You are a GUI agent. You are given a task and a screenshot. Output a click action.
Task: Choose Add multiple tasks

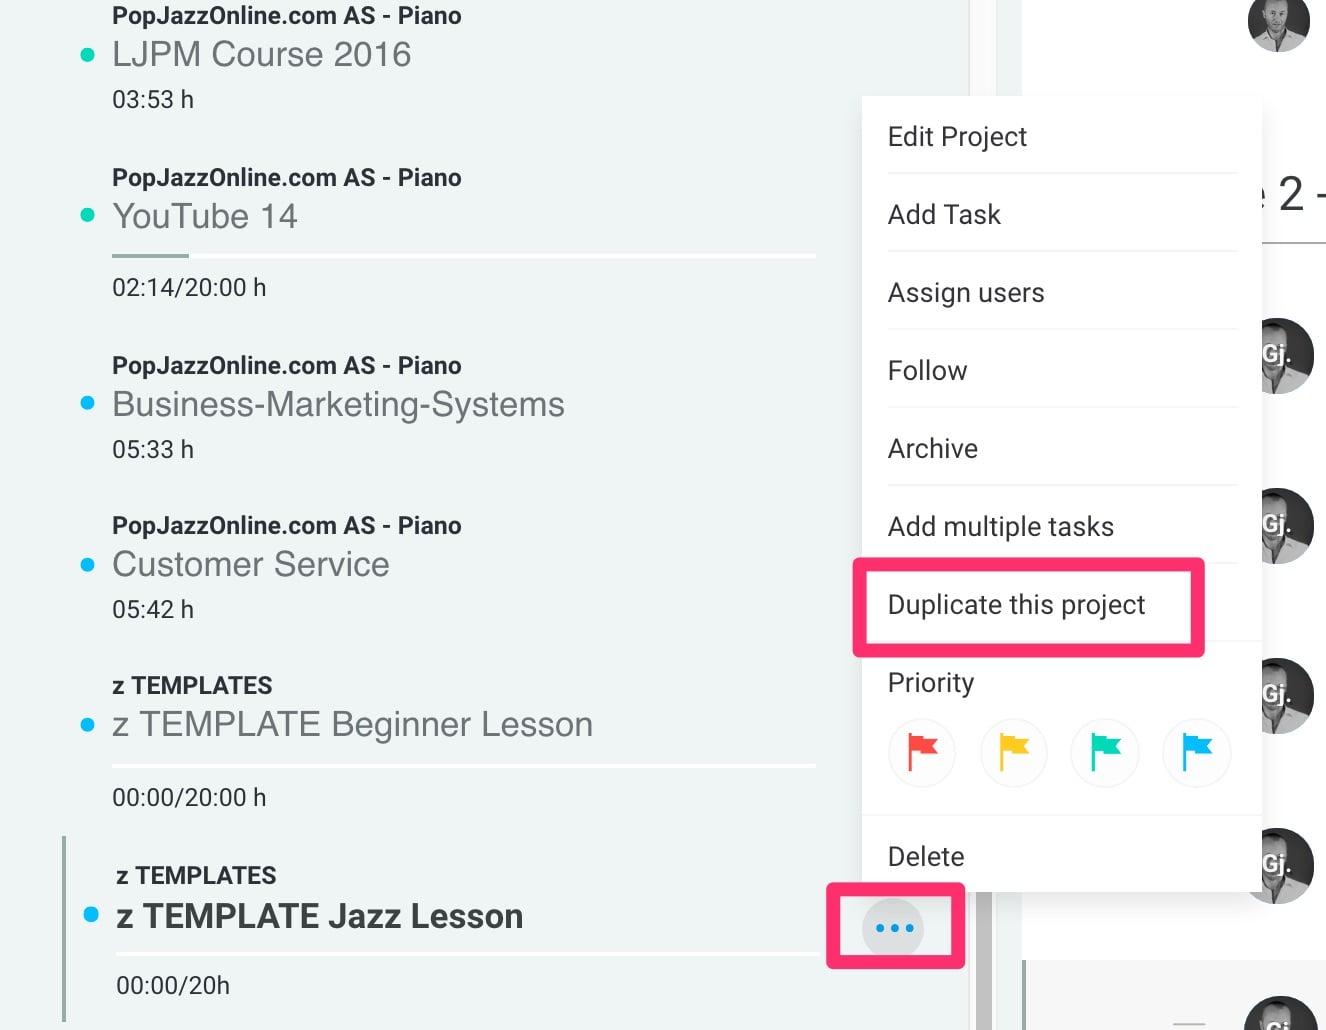1000,527
